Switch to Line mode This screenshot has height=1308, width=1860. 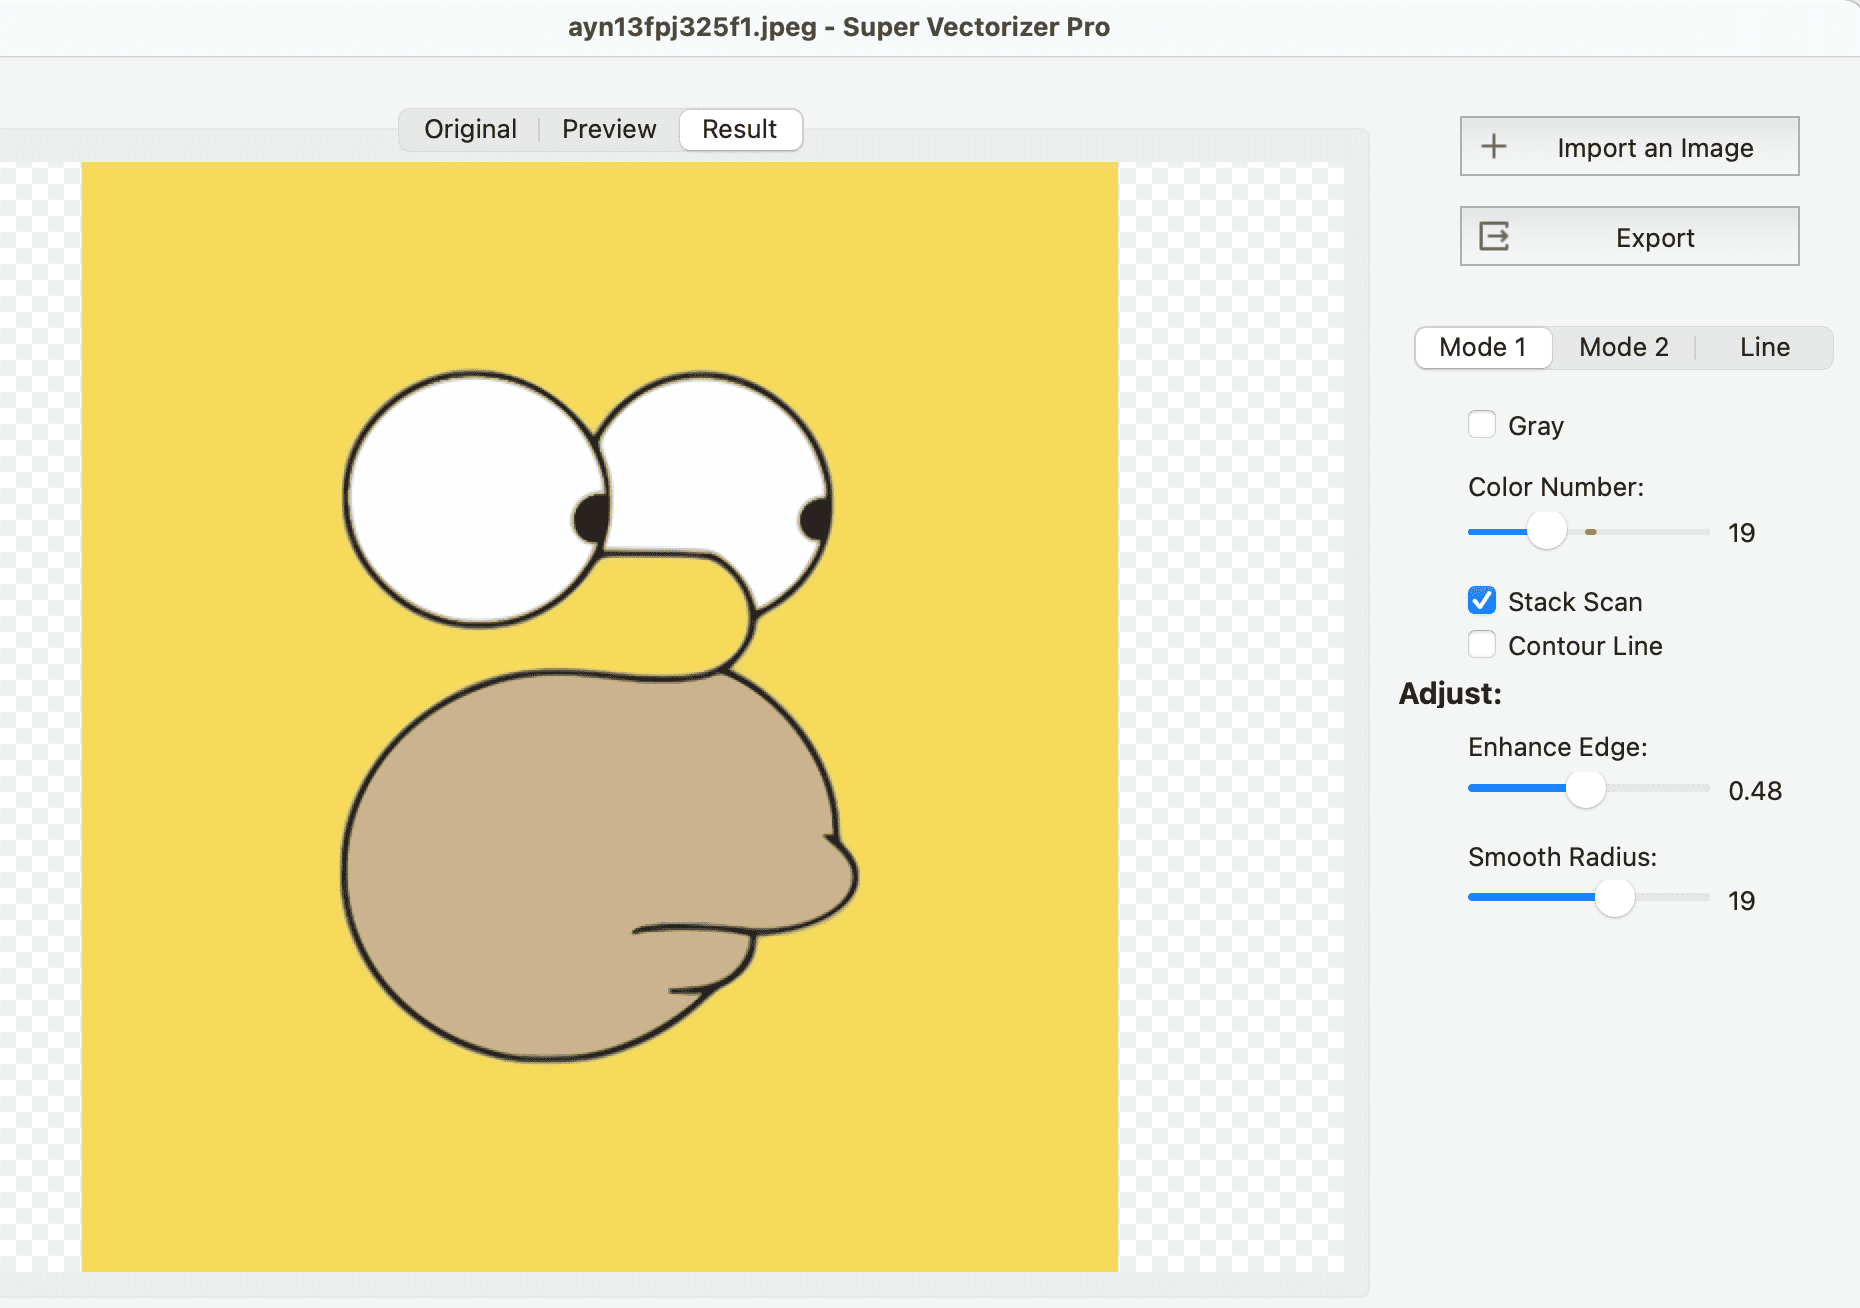[1765, 347]
